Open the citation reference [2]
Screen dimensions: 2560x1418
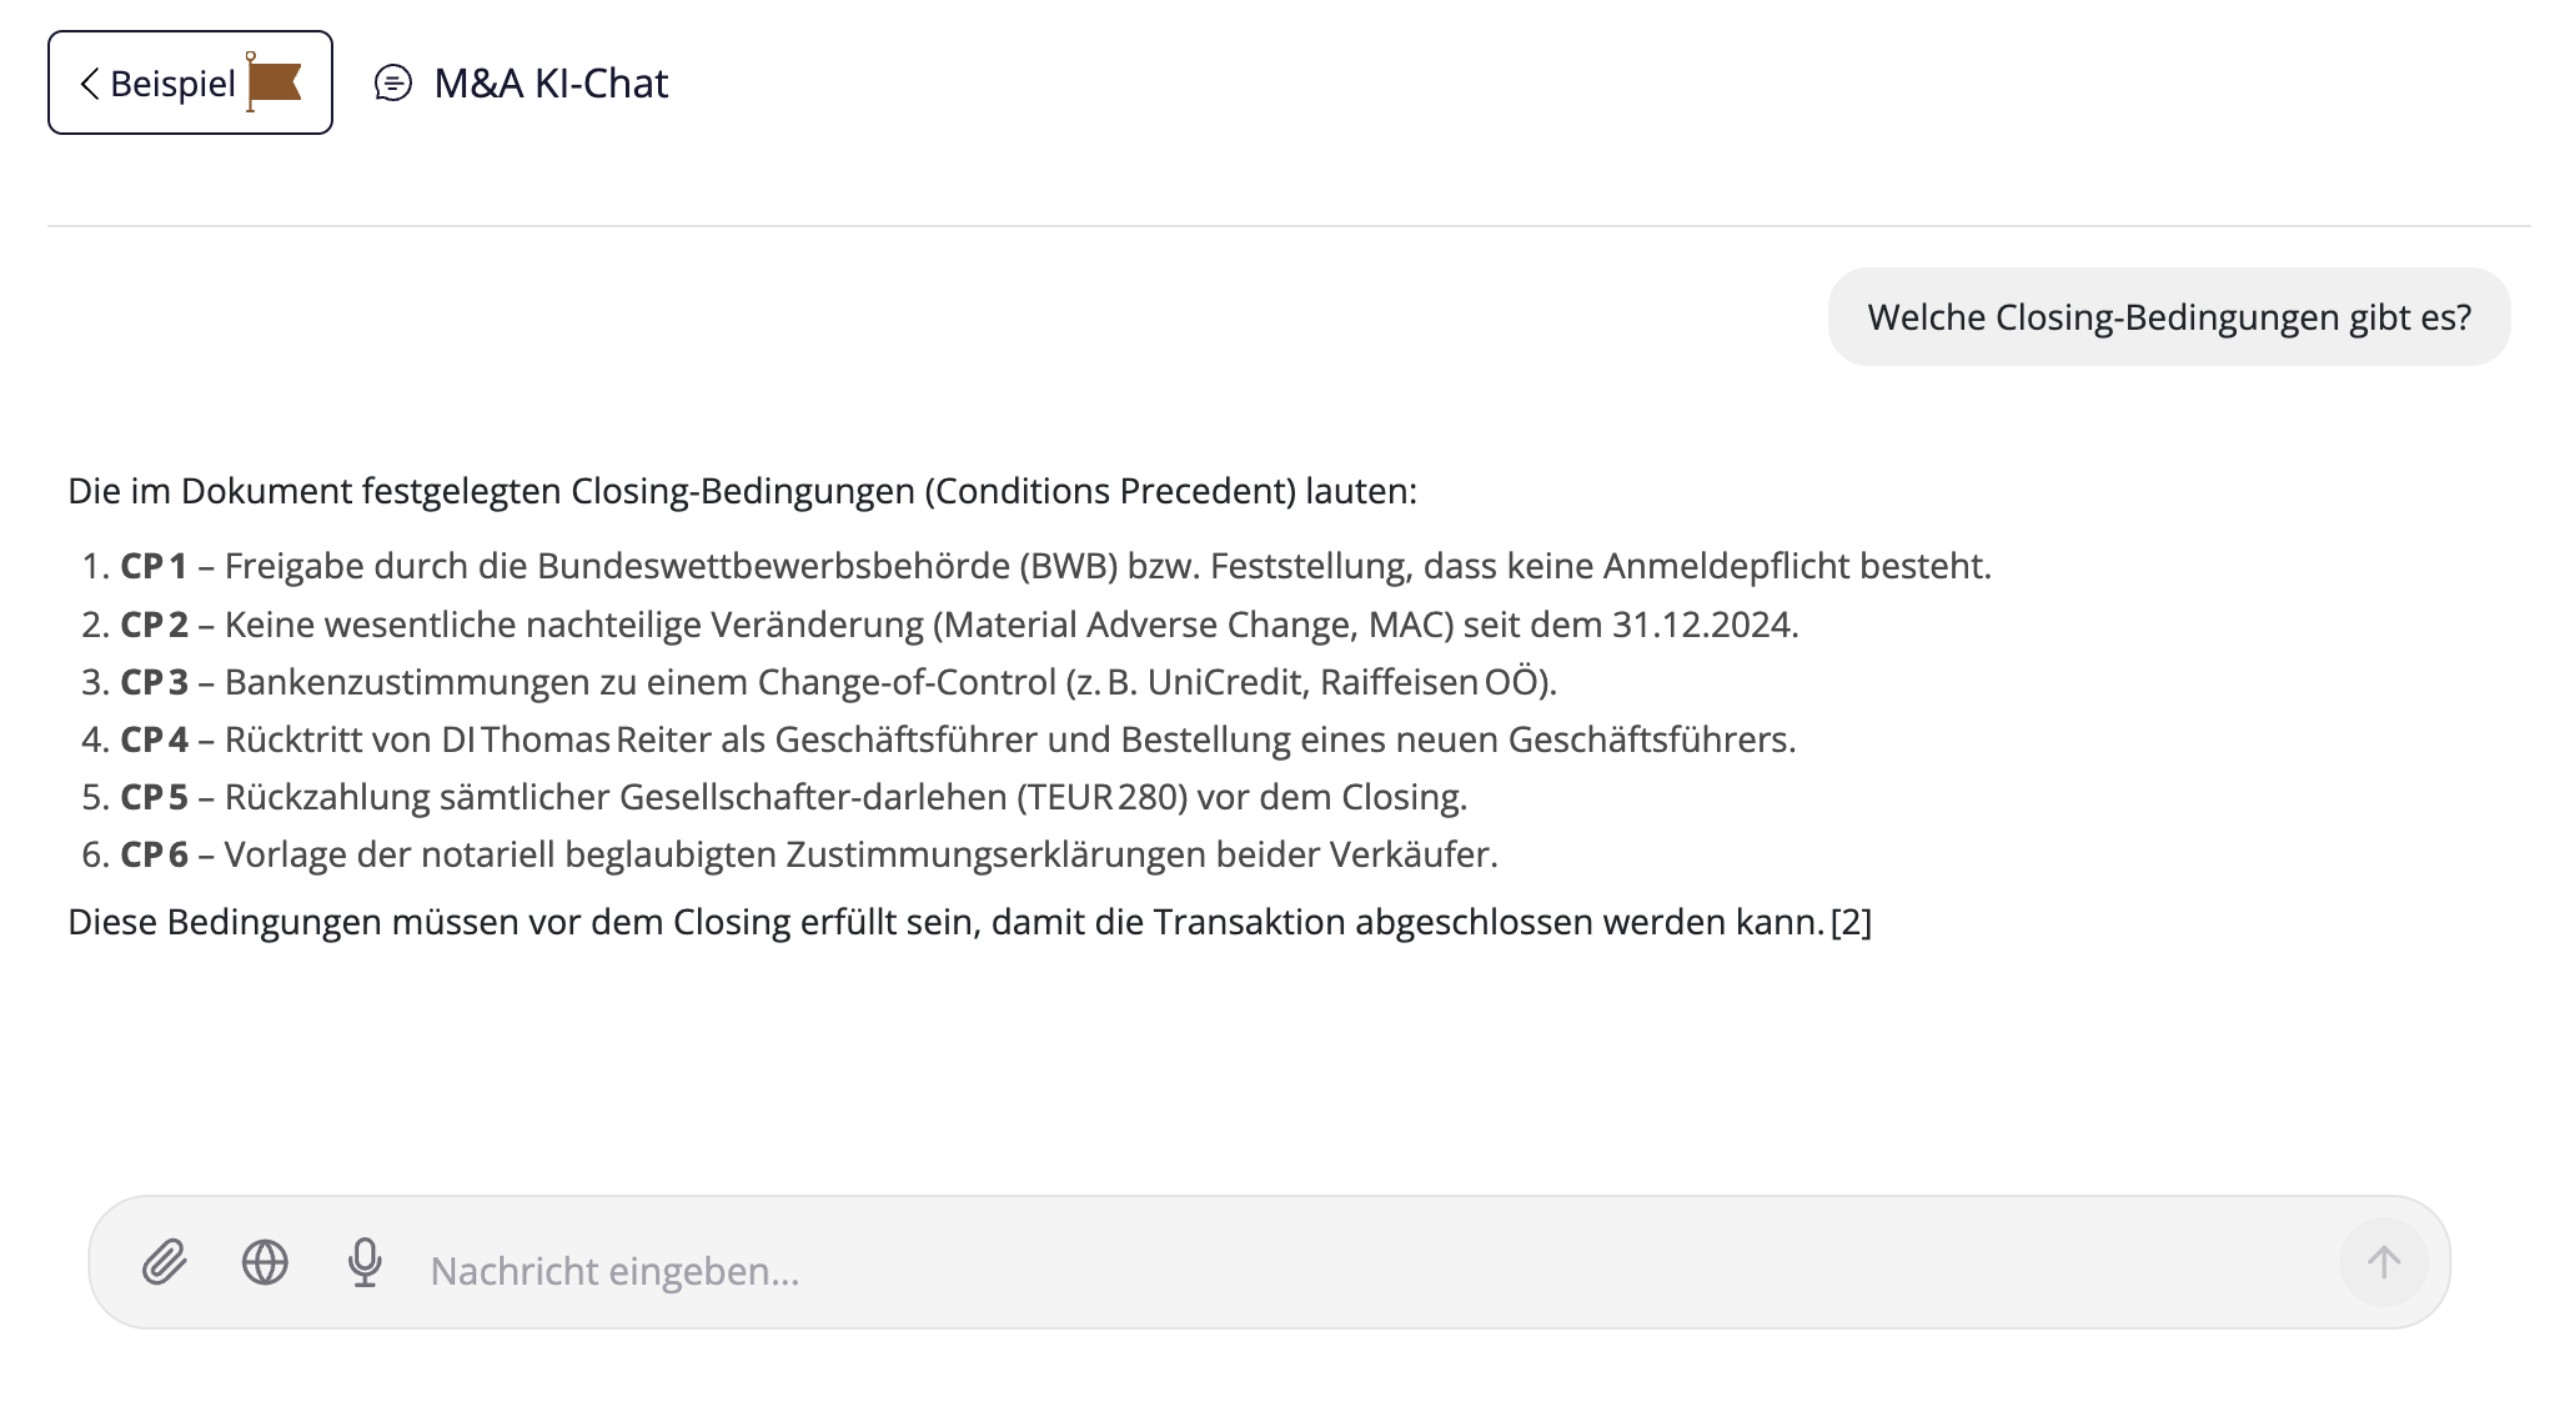point(1851,922)
